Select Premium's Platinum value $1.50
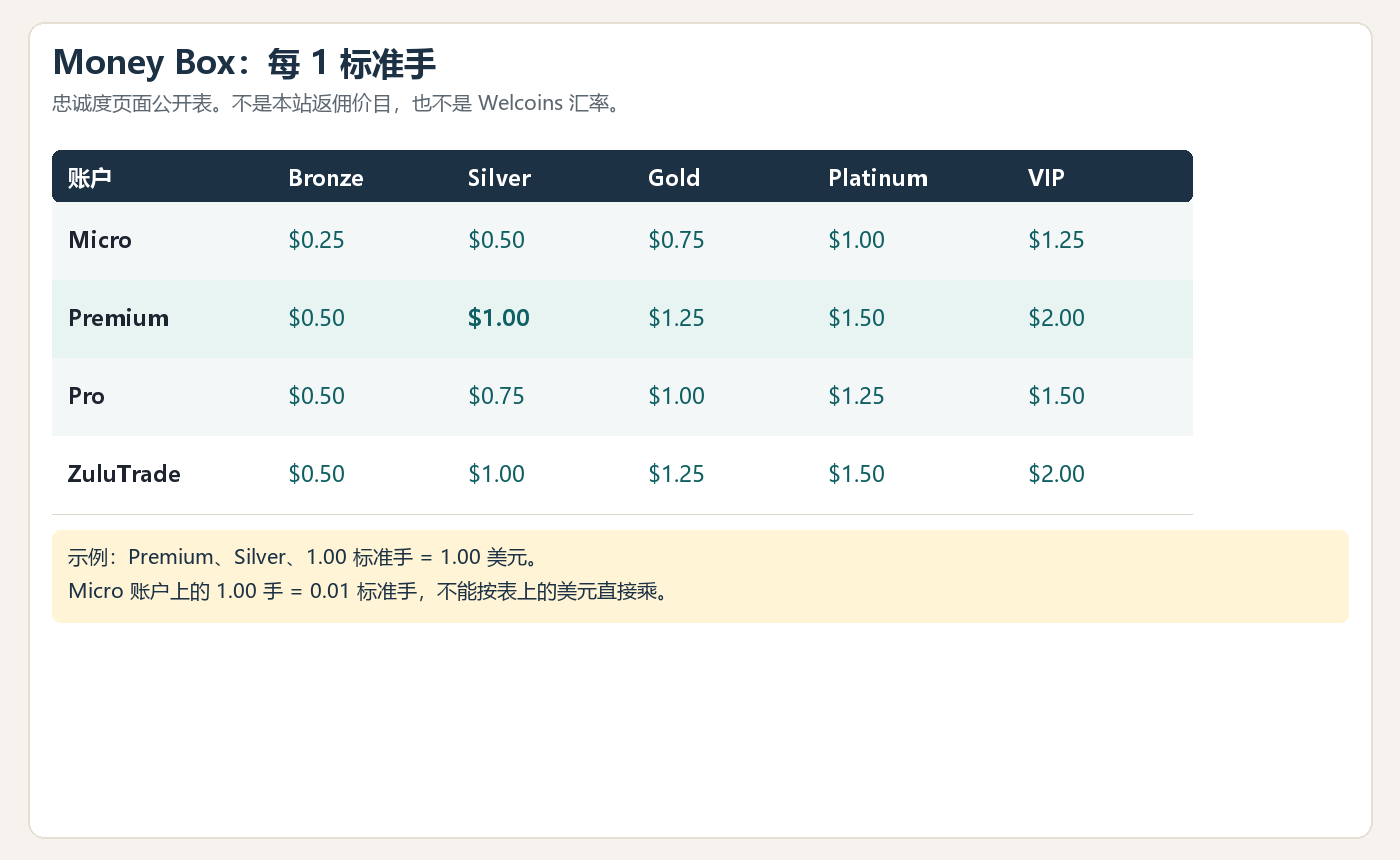Viewport: 1400px width, 860px height. coord(856,318)
